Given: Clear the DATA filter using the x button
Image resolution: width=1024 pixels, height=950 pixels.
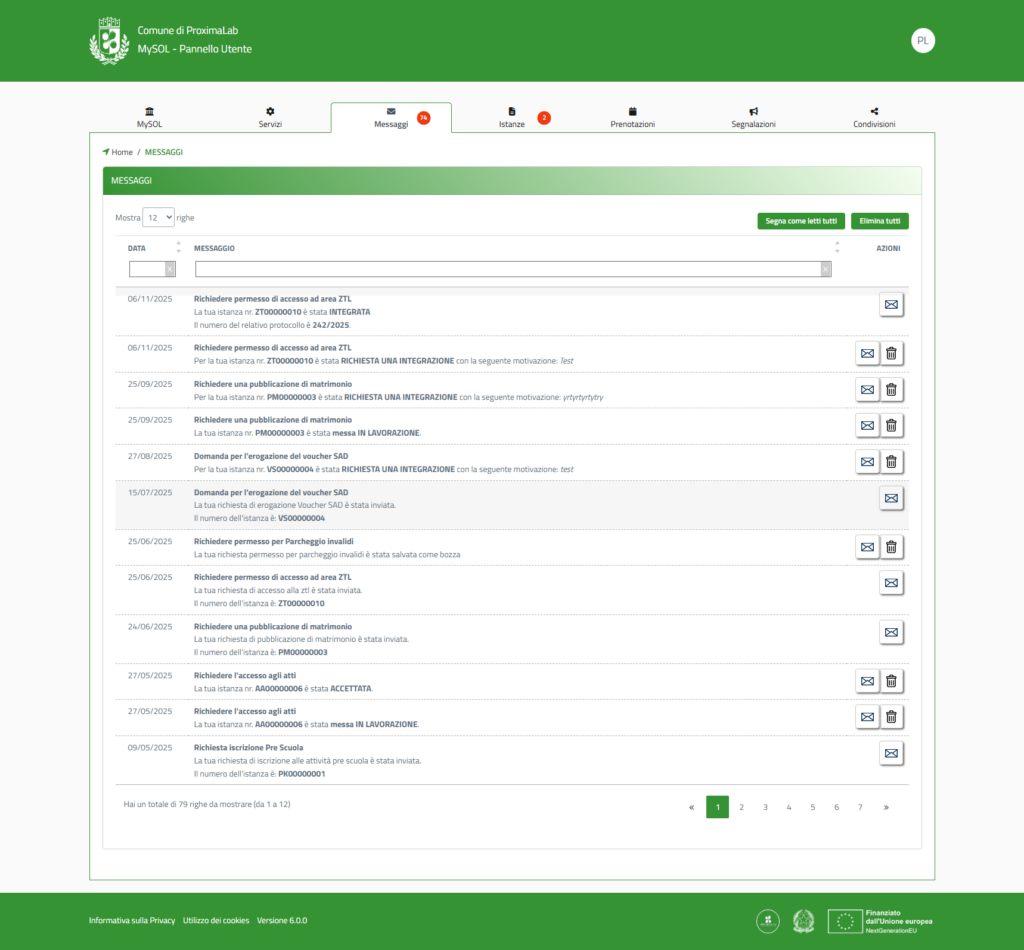Looking at the screenshot, I should pyautogui.click(x=170, y=269).
